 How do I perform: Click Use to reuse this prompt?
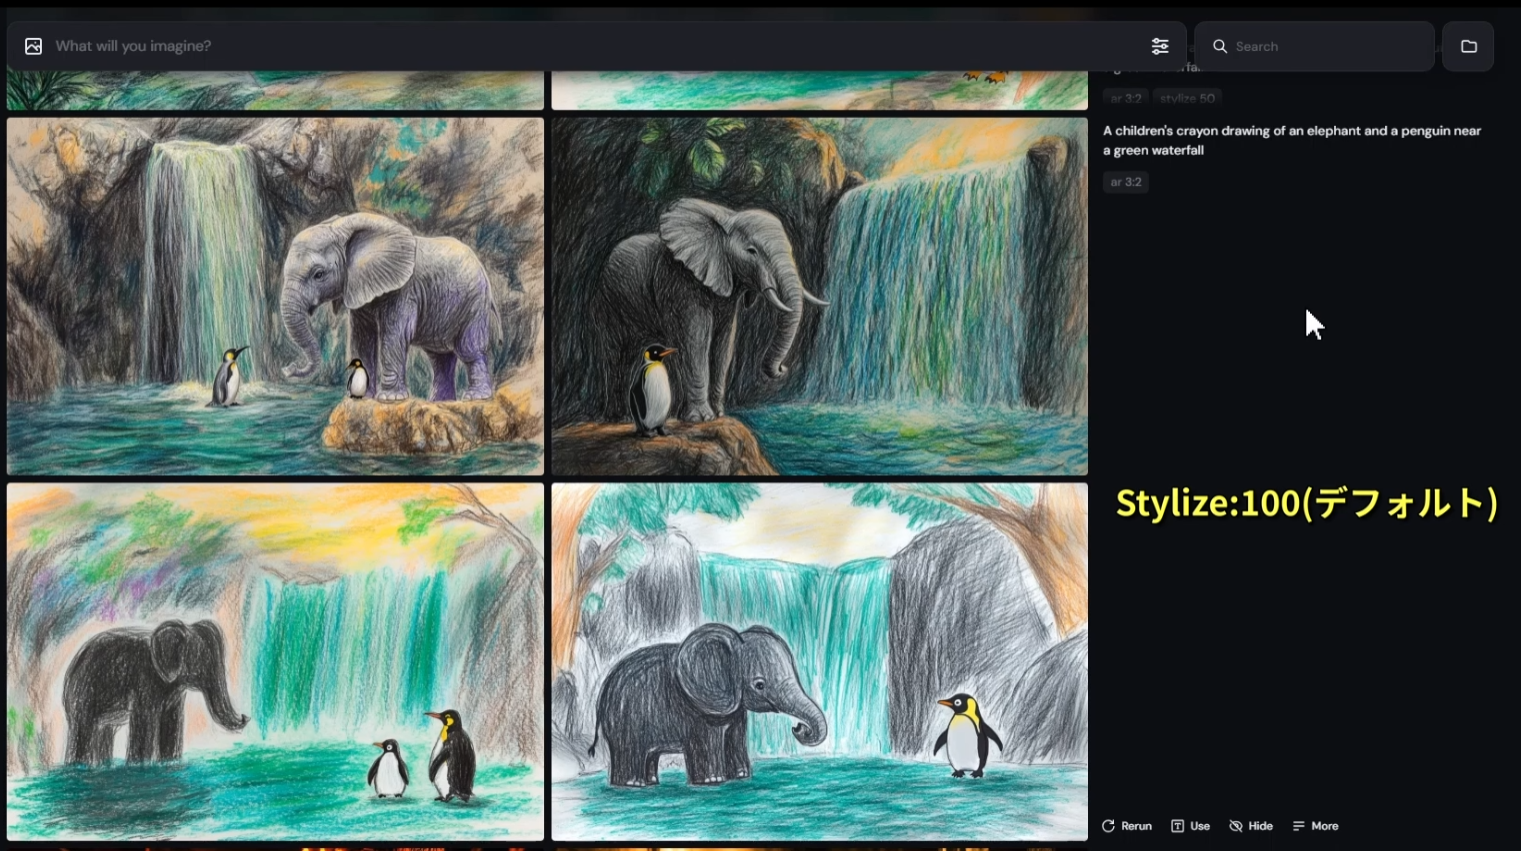pos(1191,826)
